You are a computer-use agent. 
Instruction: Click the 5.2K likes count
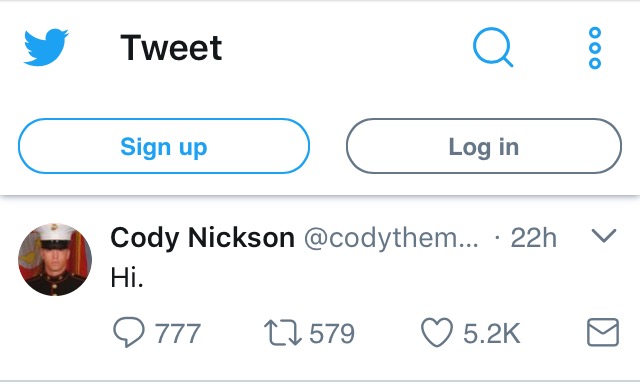tap(491, 334)
